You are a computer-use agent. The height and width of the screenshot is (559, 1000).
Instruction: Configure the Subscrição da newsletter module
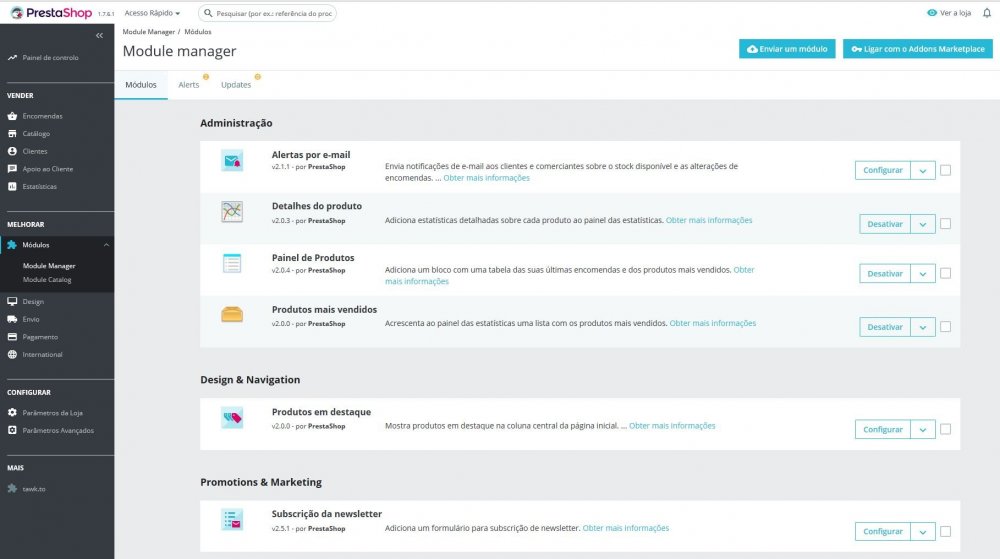[x=883, y=532]
